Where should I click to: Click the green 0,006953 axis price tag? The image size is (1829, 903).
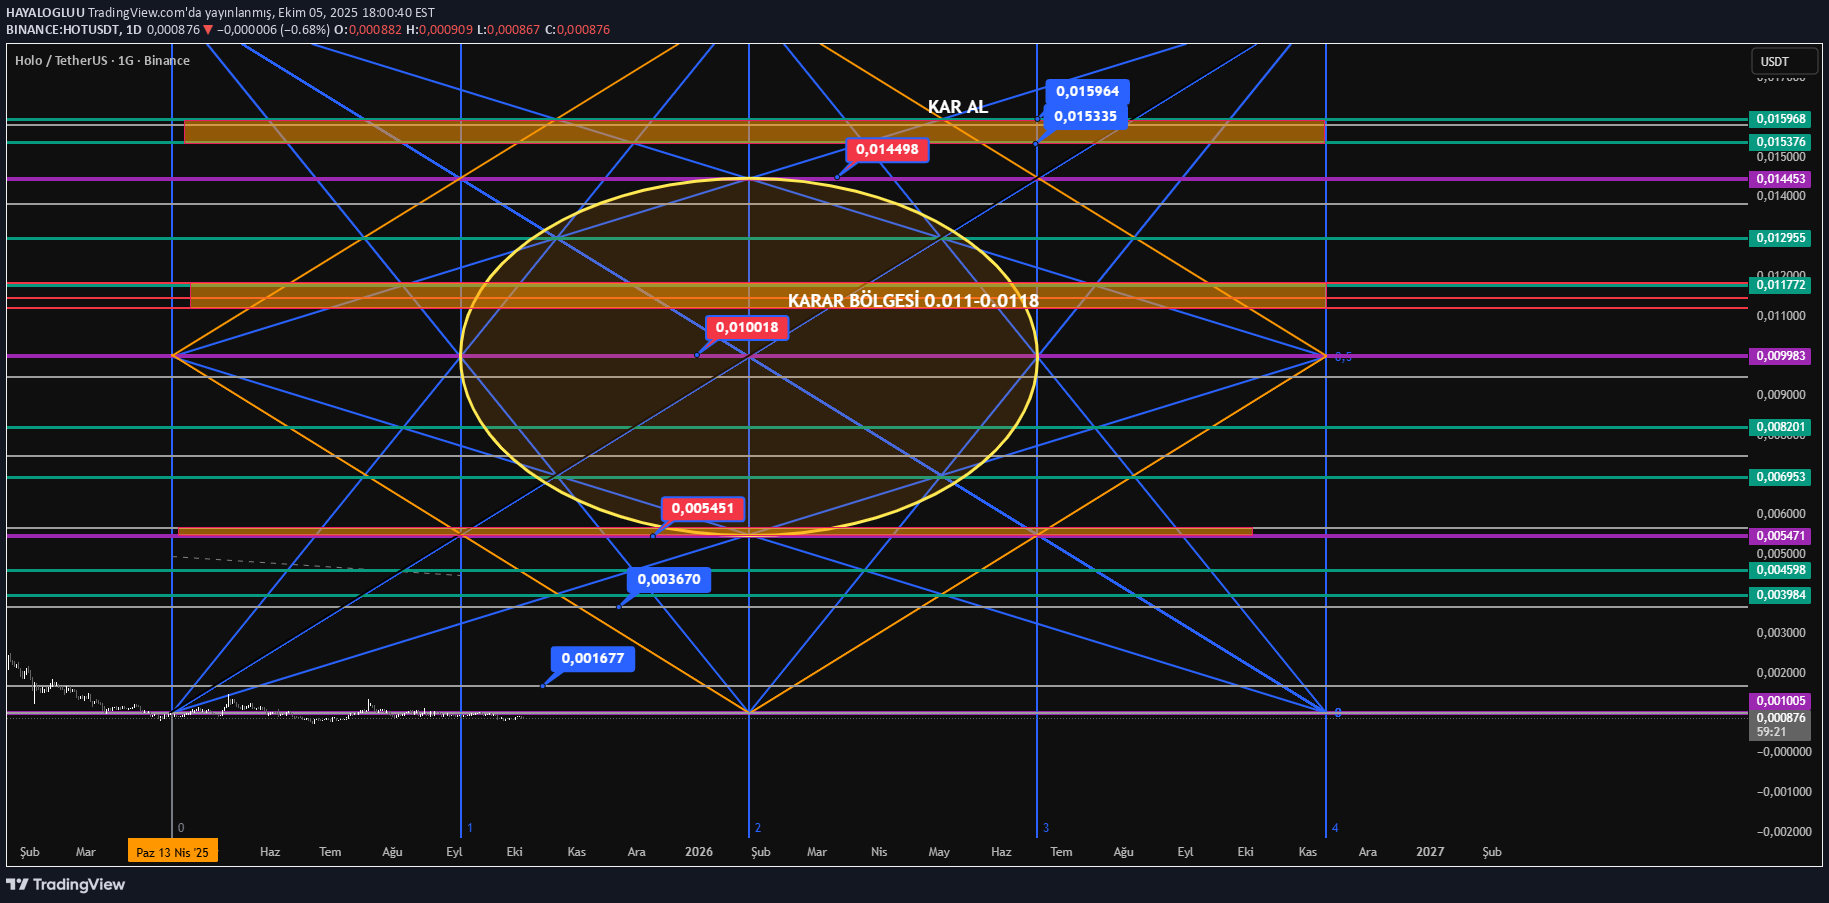(1780, 477)
